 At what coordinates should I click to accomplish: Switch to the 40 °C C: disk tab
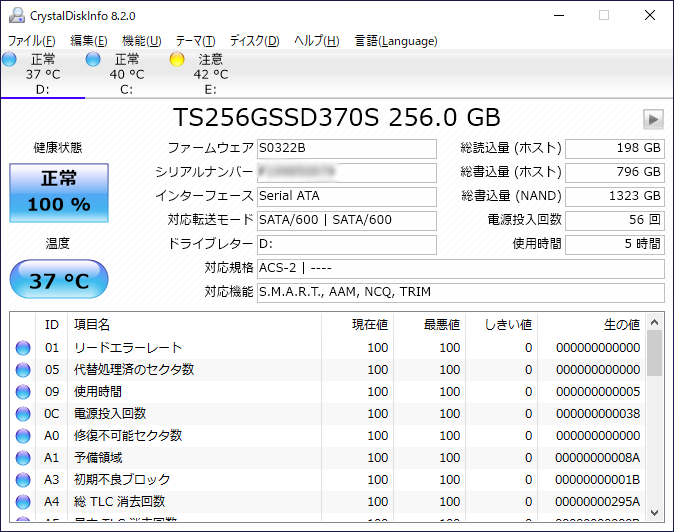point(126,74)
